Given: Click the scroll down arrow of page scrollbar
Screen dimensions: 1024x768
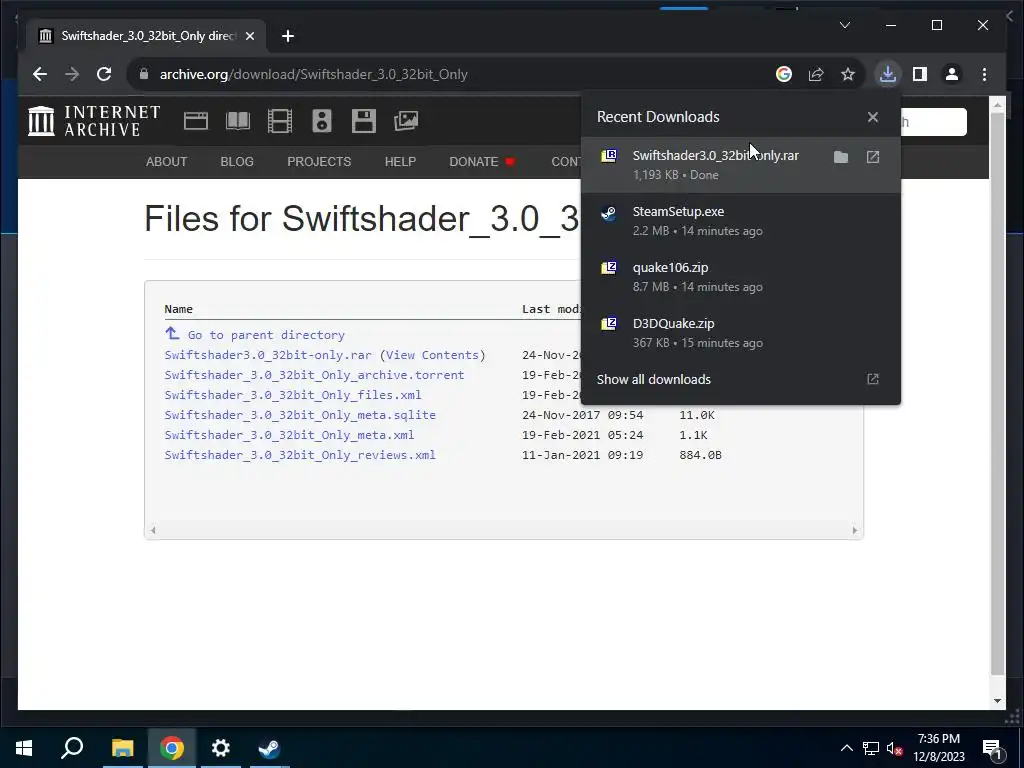Looking at the screenshot, I should [997, 701].
